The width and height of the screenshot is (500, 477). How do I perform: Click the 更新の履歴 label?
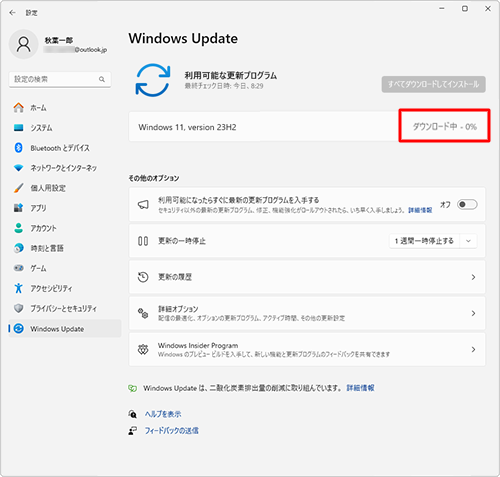(175, 277)
